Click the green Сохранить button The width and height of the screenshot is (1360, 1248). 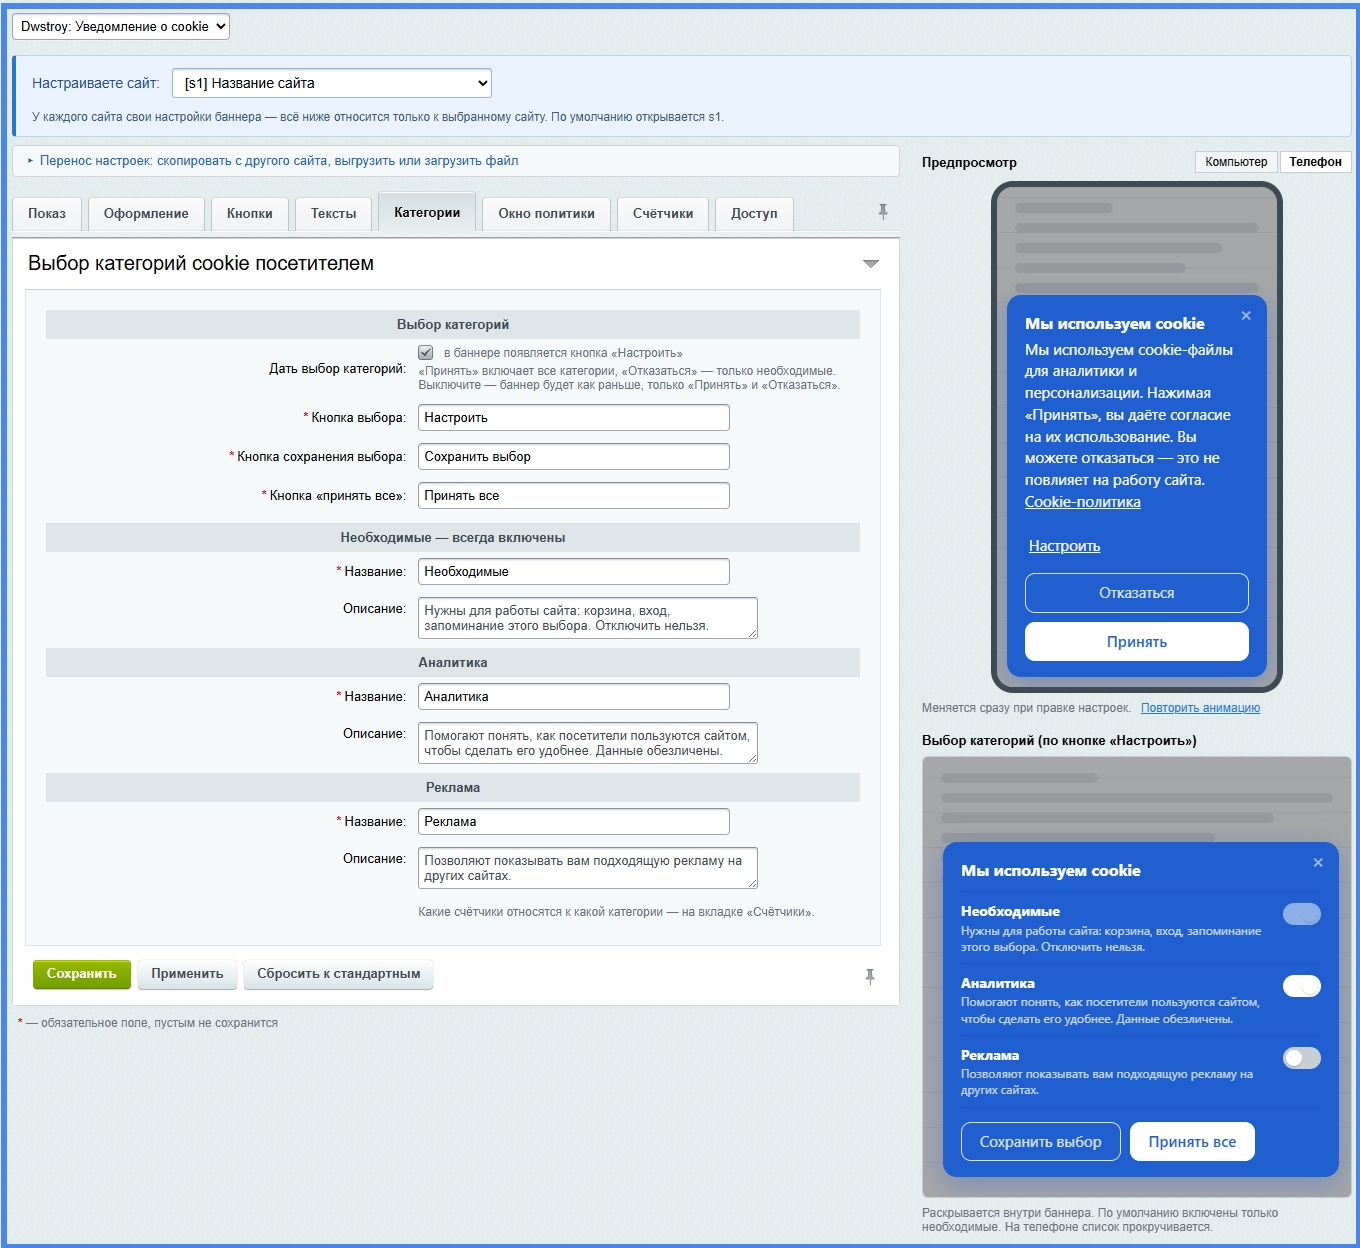point(82,974)
